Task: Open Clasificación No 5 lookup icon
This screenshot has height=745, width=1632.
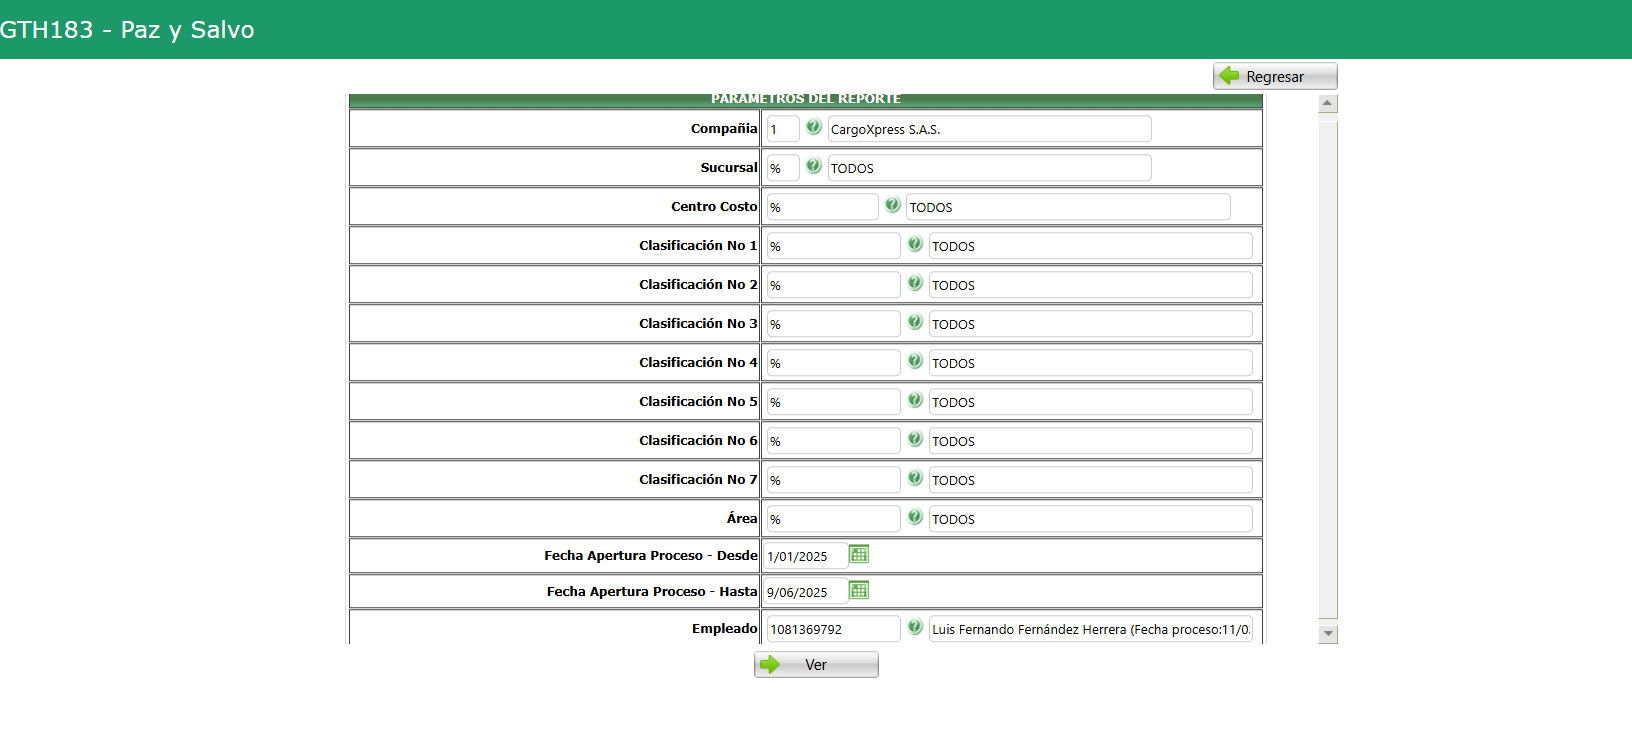Action: 915,400
